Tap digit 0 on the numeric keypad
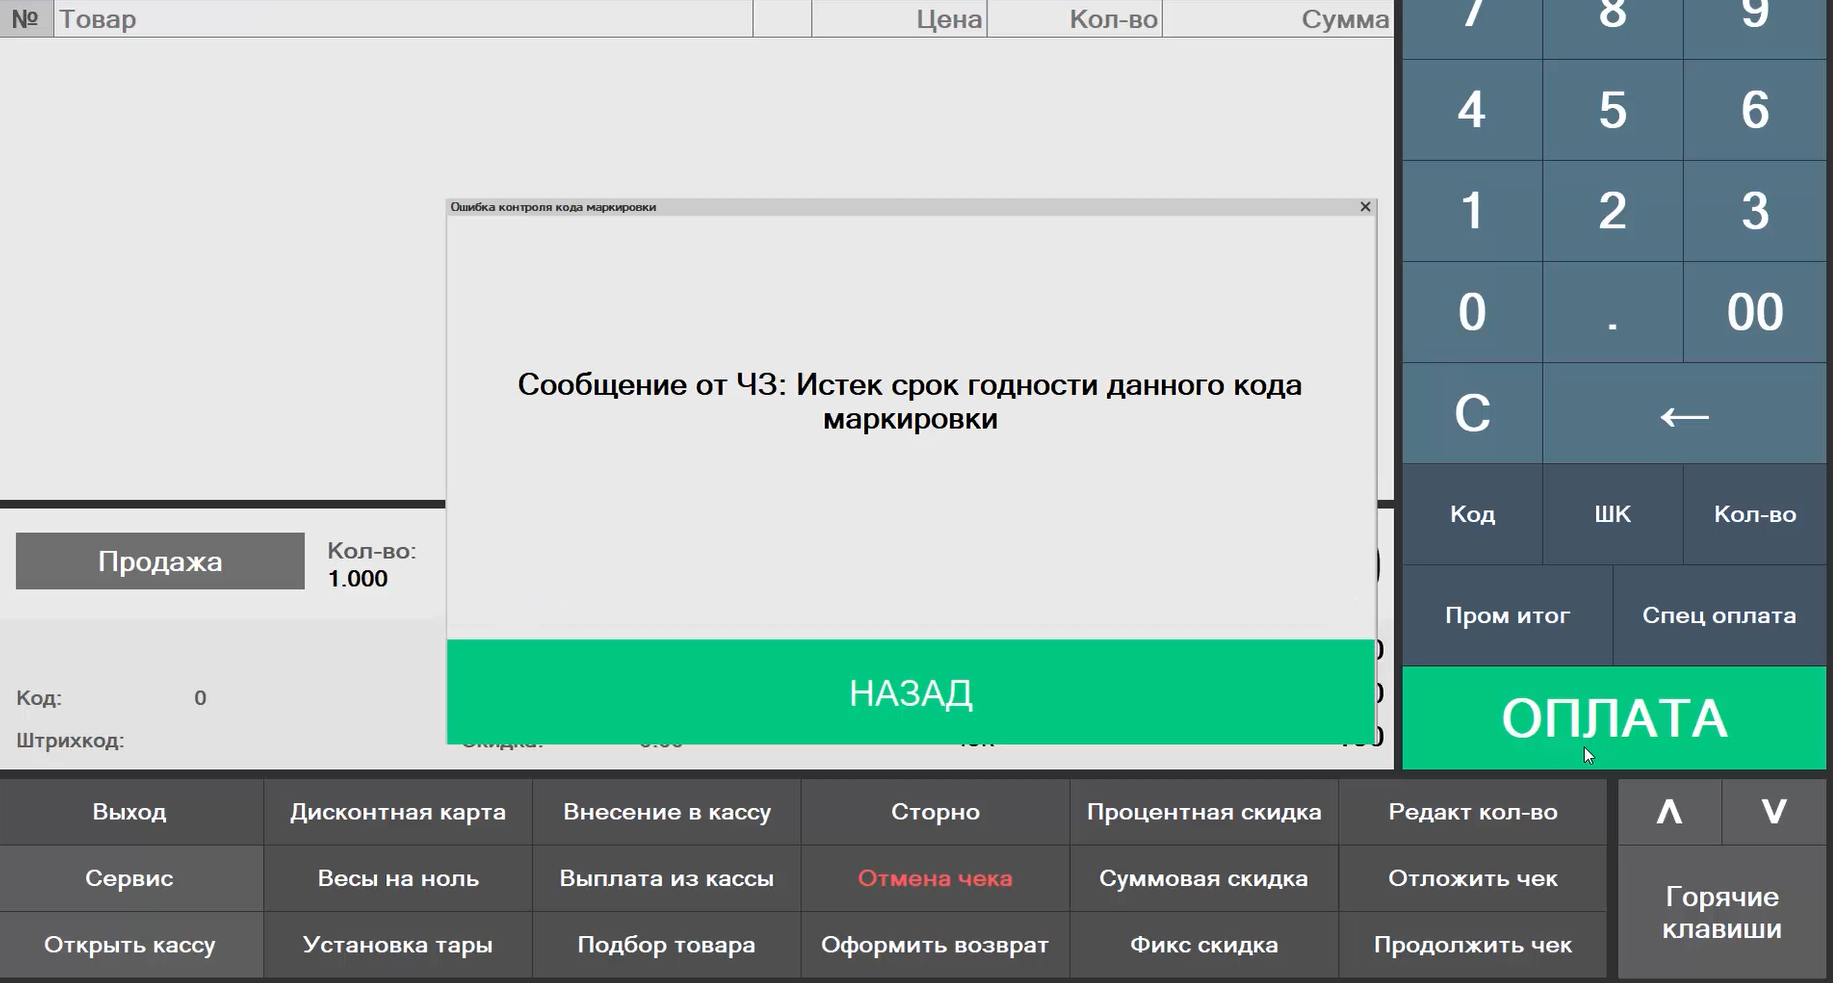Image resolution: width=1833 pixels, height=983 pixels. (1472, 312)
